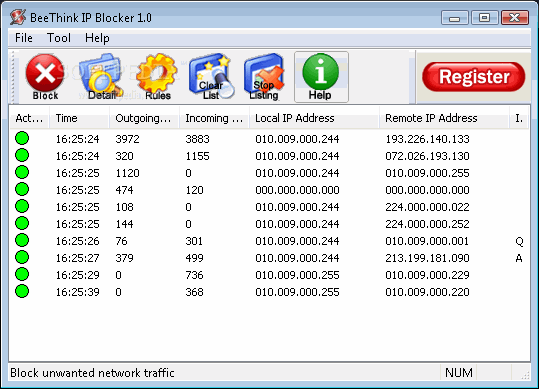Select remote IP 224.000.000.022
Viewport: 539px width, 389px height.
pyautogui.click(x=427, y=207)
